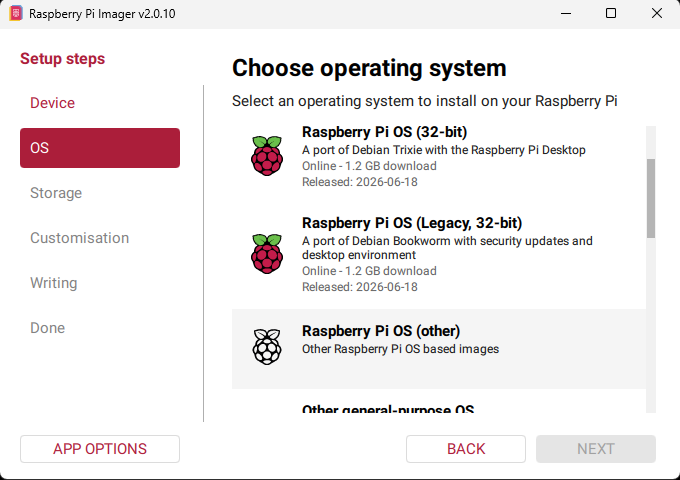
Task: Click 'A port of Debian Bookworm' description text
Action: coord(447,248)
